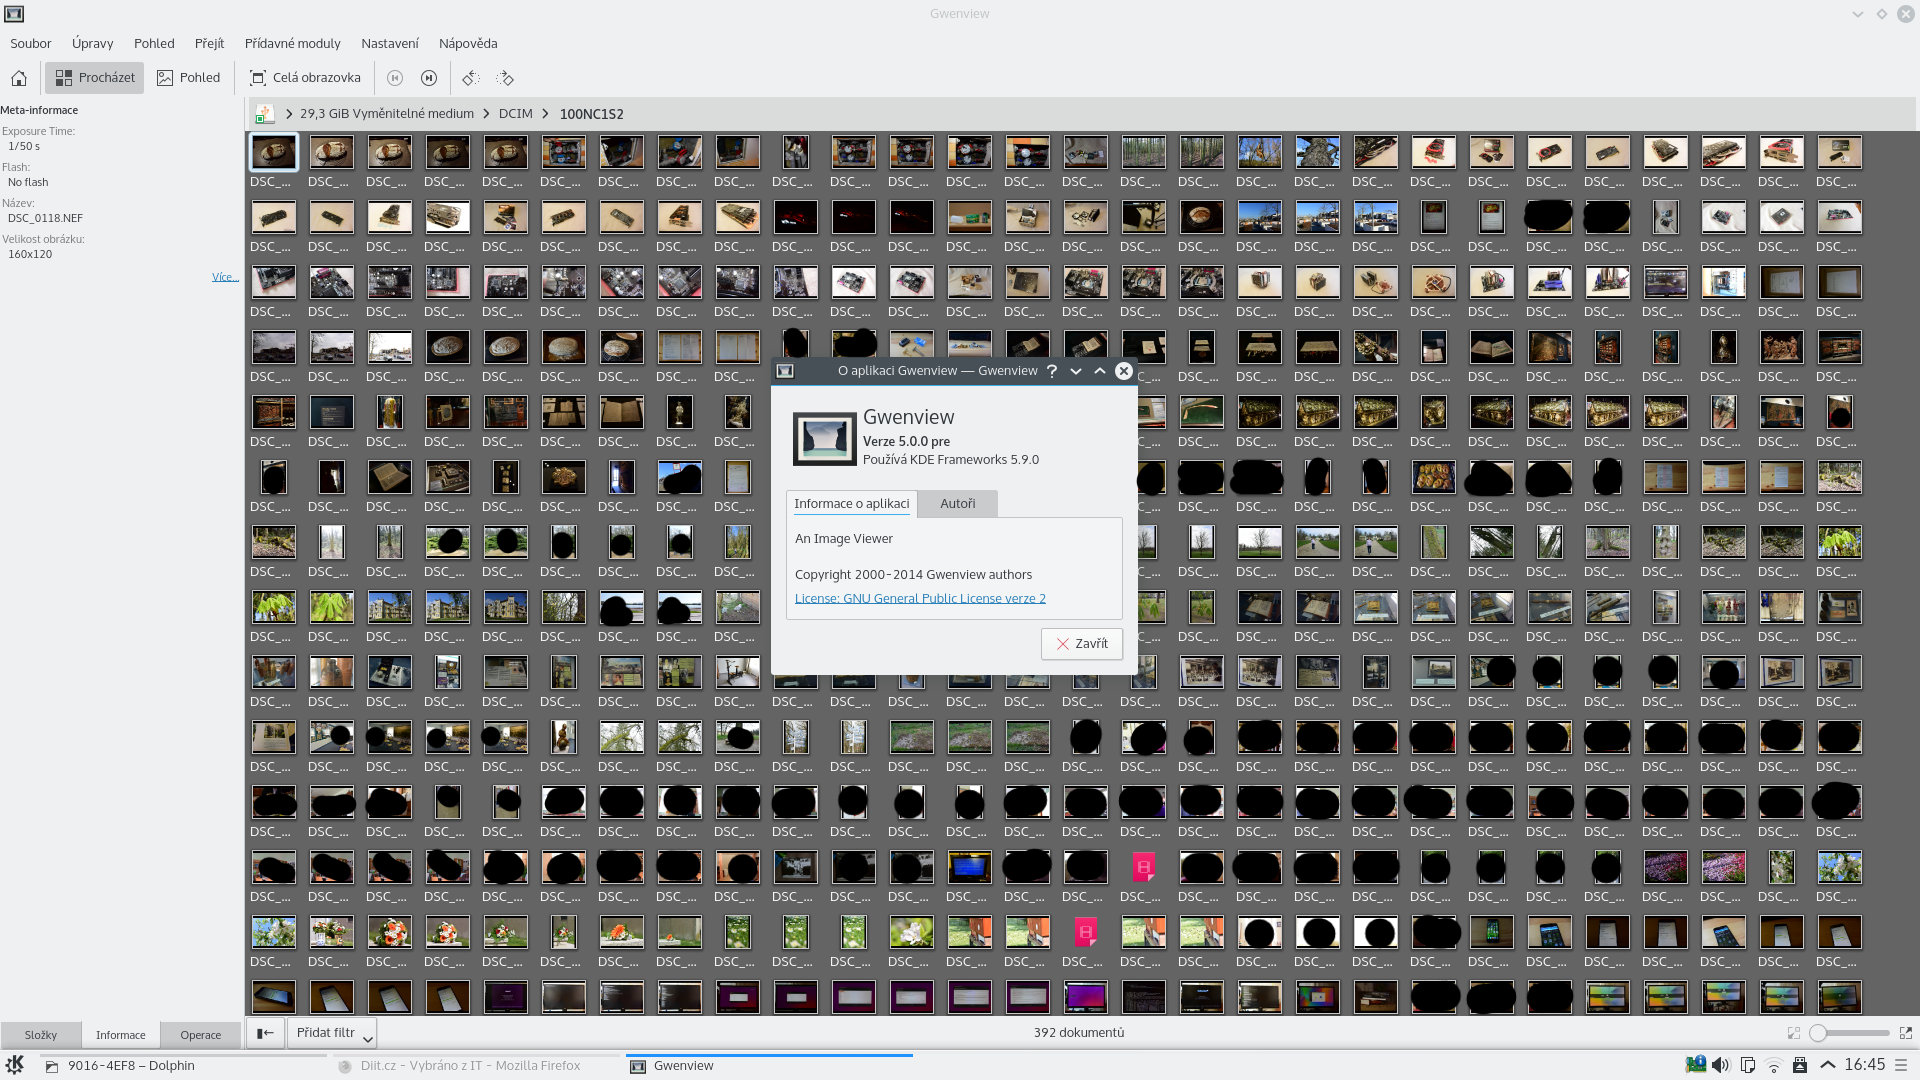Image resolution: width=1920 pixels, height=1080 pixels.
Task: Click the Gwenview window menu icon in title bar
Action: (x=14, y=14)
